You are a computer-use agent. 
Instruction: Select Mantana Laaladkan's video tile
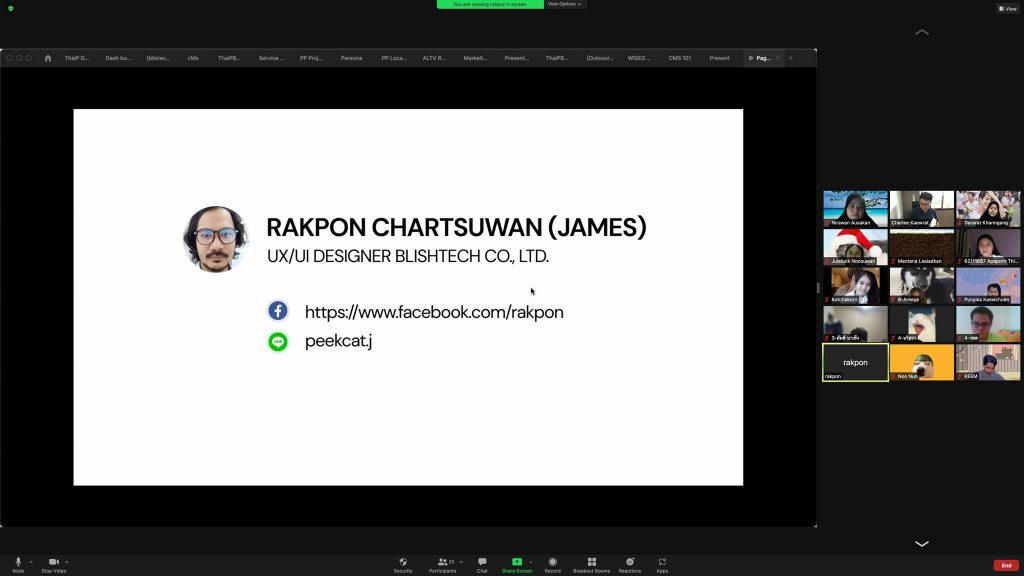point(921,247)
